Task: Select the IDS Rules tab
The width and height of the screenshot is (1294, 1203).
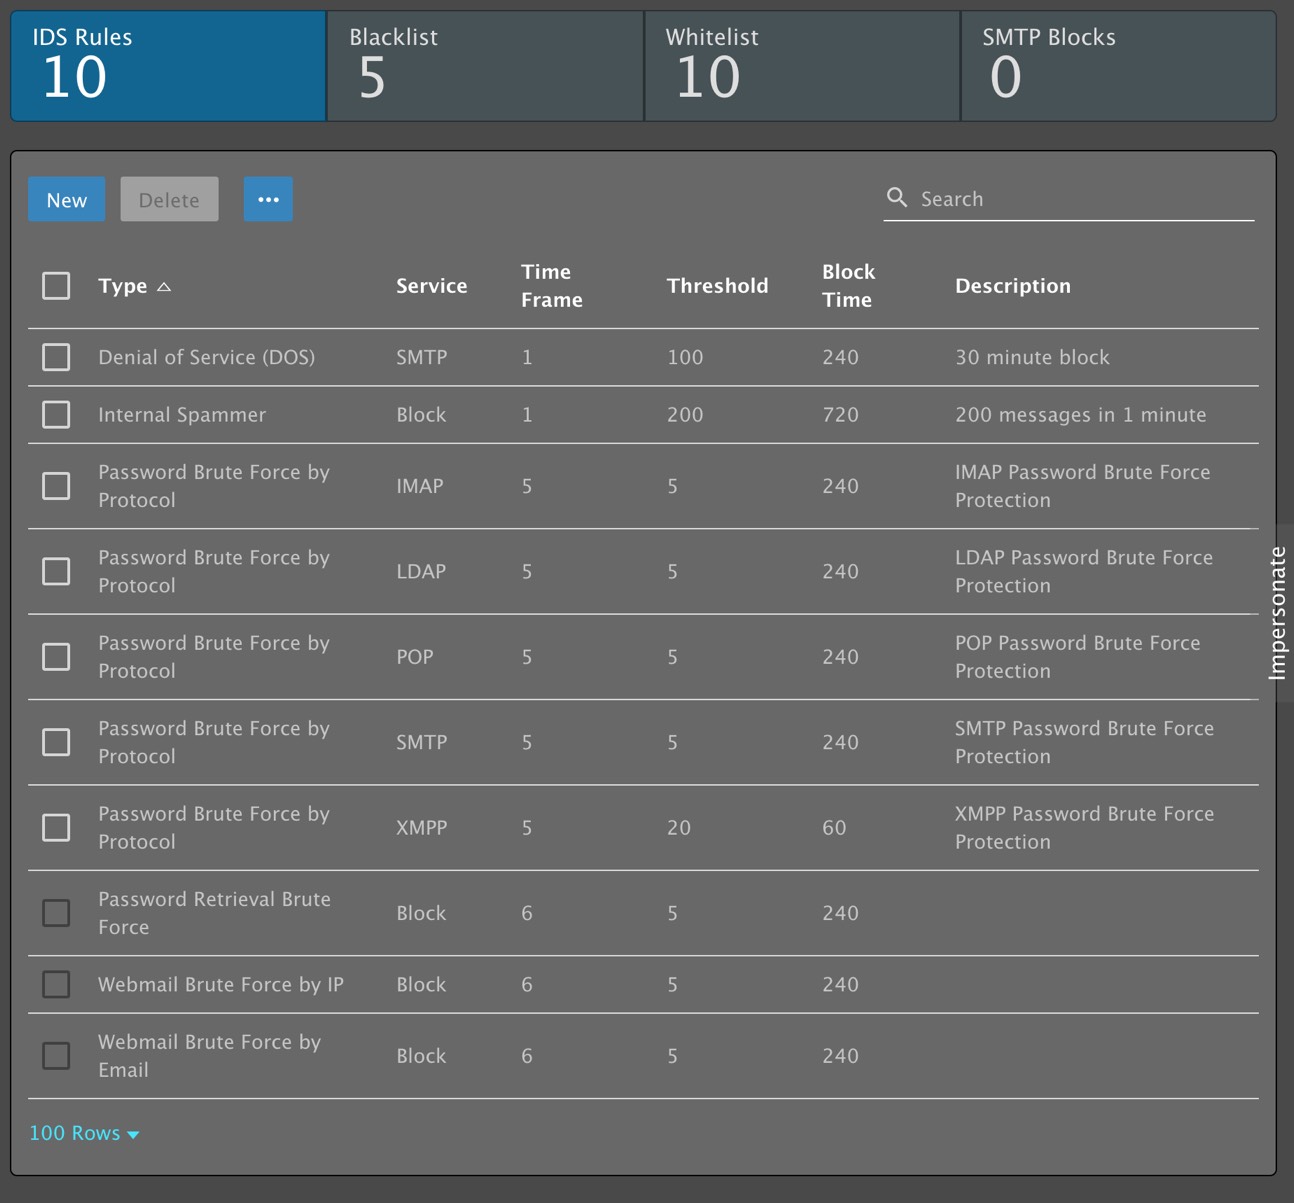Action: [x=168, y=66]
